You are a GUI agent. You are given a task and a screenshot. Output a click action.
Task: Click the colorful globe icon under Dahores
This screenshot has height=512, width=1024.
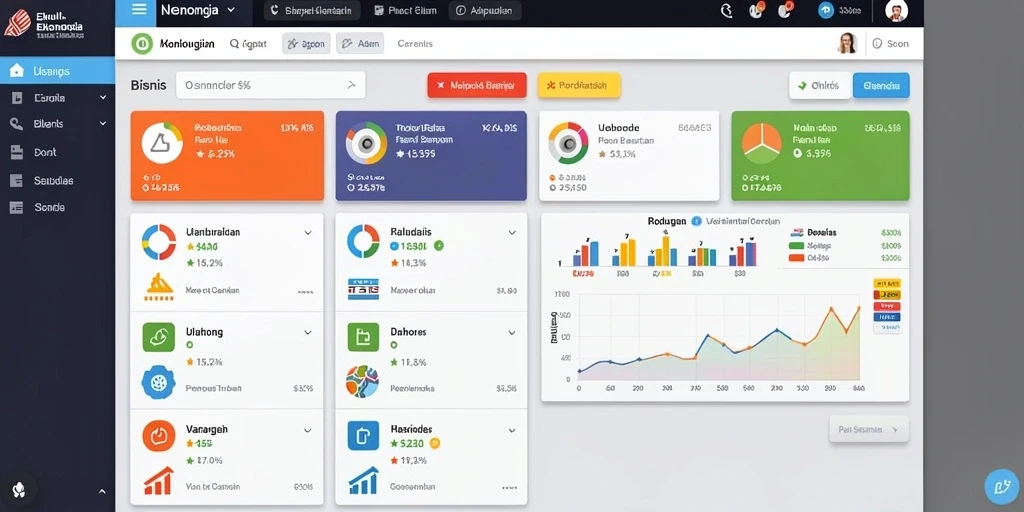point(363,382)
